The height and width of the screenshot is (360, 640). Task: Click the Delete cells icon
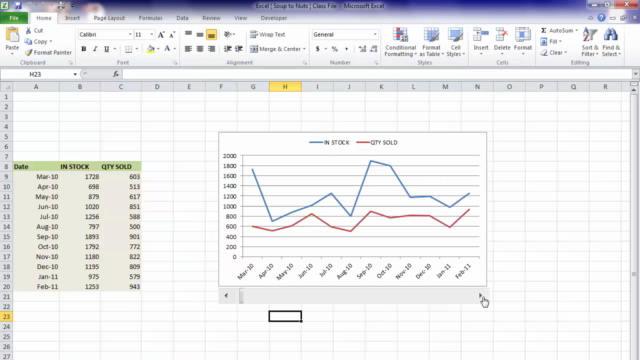coord(502,35)
